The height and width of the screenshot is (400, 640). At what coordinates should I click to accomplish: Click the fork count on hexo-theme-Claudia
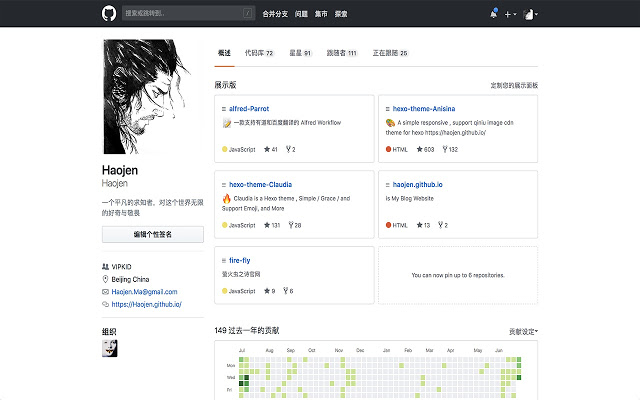click(x=294, y=225)
